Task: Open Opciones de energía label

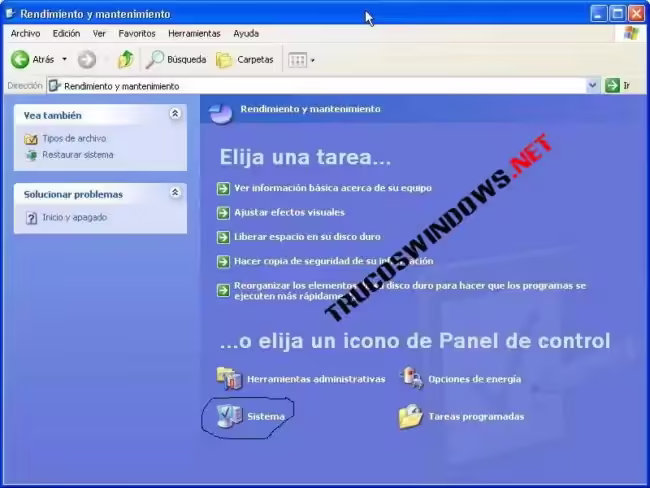Action: click(x=475, y=379)
